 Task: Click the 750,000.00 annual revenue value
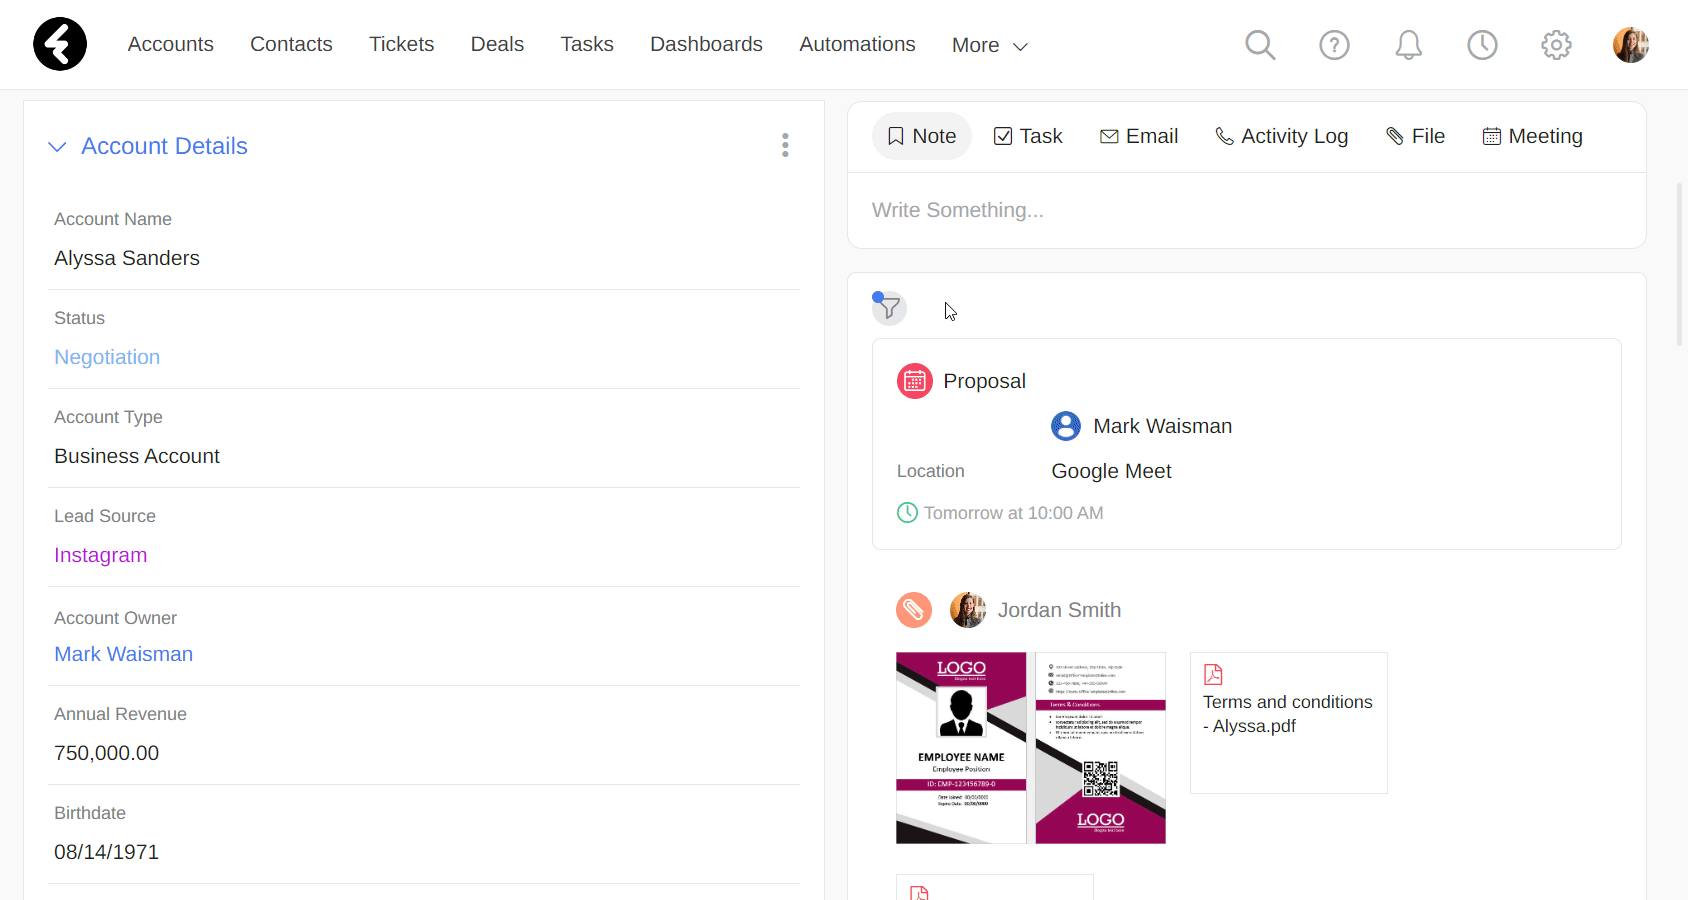(106, 753)
